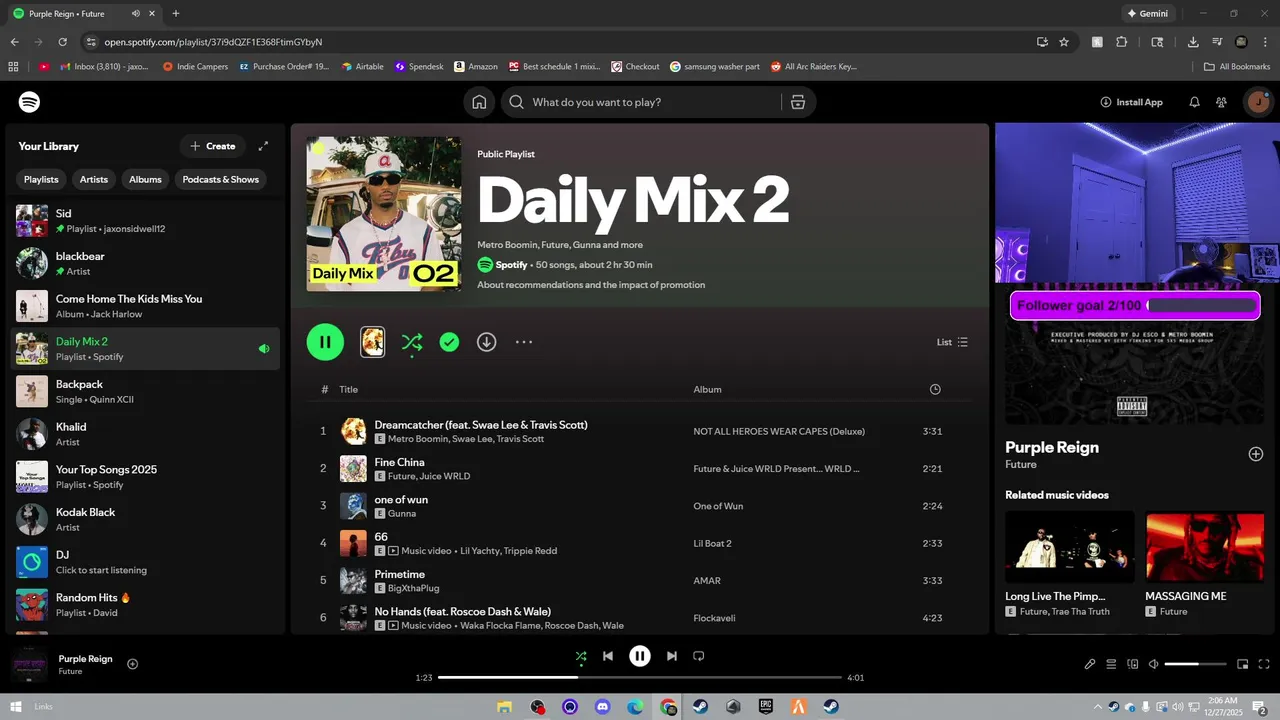The height and width of the screenshot is (720, 1280).
Task: Click the Create button in Your Library
Action: [212, 146]
